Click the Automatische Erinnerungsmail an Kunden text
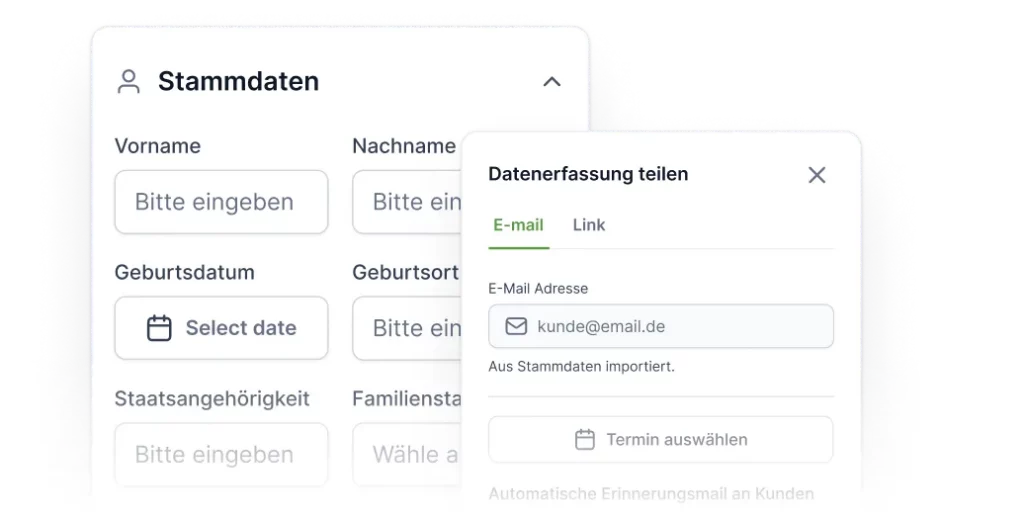This screenshot has width=1024, height=520. 651,494
